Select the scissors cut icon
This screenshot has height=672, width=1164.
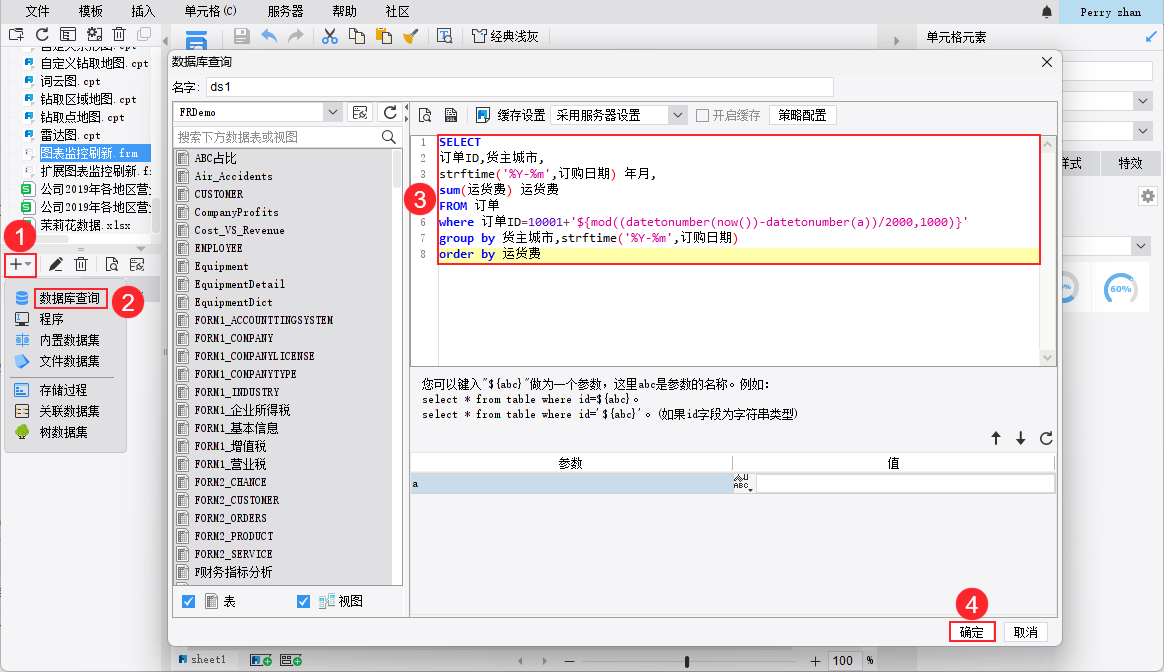pyautogui.click(x=330, y=36)
